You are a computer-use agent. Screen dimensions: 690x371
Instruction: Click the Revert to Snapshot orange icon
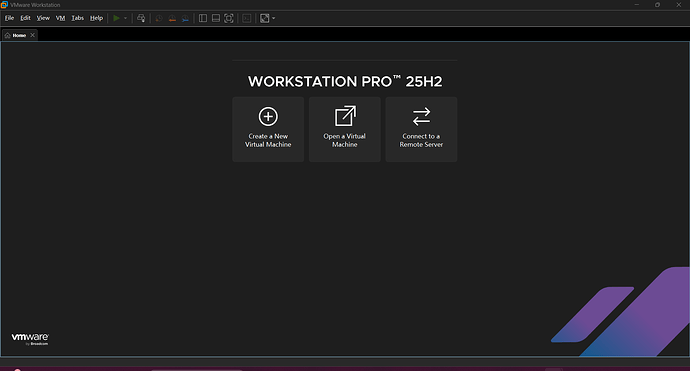[172, 18]
